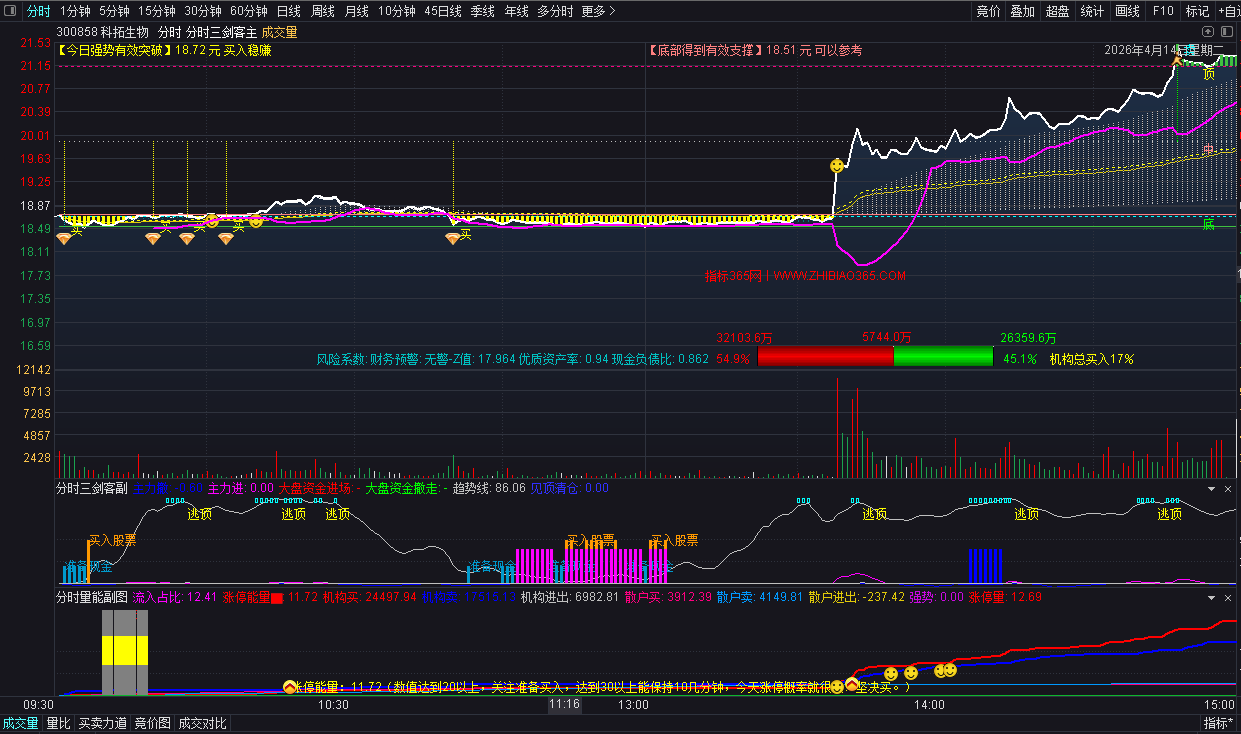Open the 超盘 view

(x=1058, y=11)
